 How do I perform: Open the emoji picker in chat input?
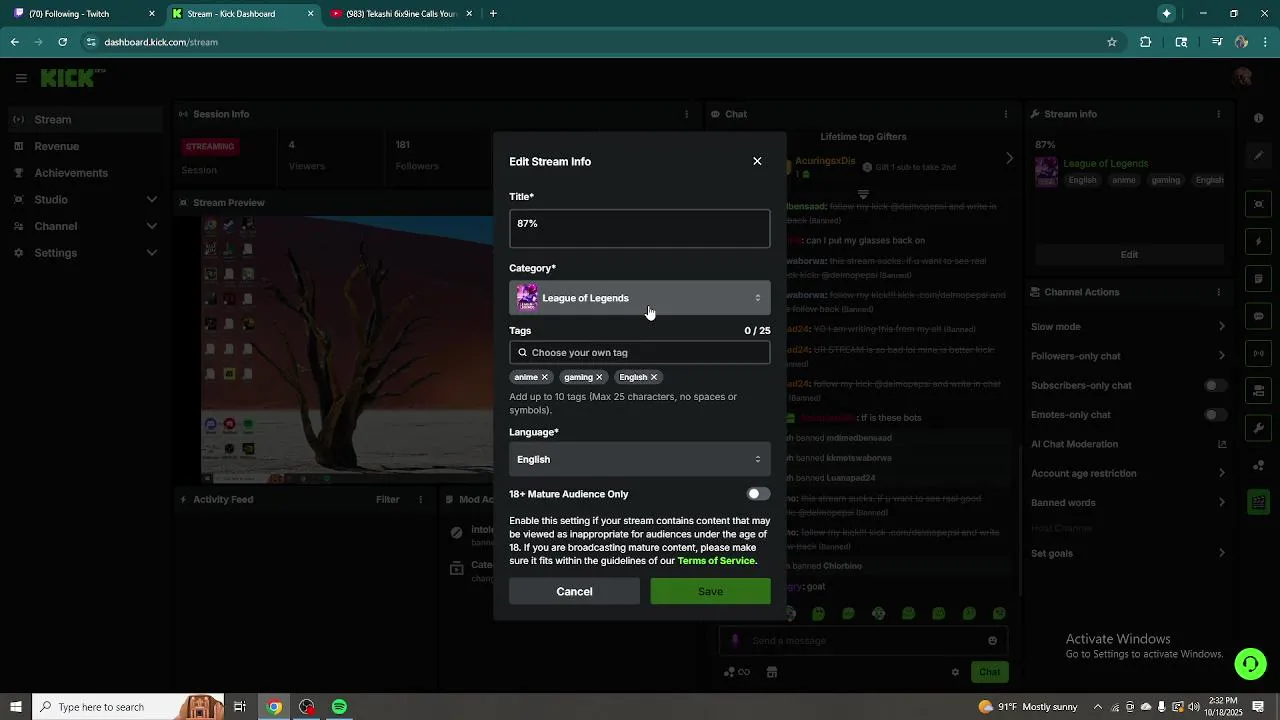pos(992,641)
